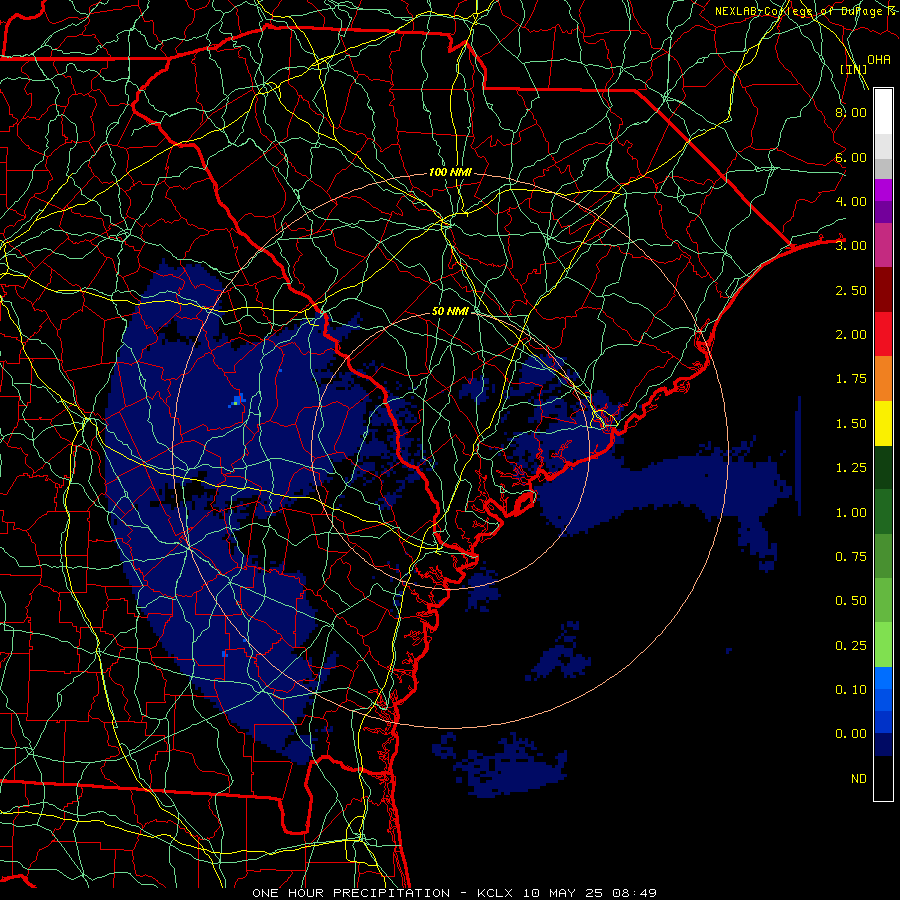The image size is (900, 900).
Task: Click the light green legend swatch near 0.25
Action: point(883,645)
